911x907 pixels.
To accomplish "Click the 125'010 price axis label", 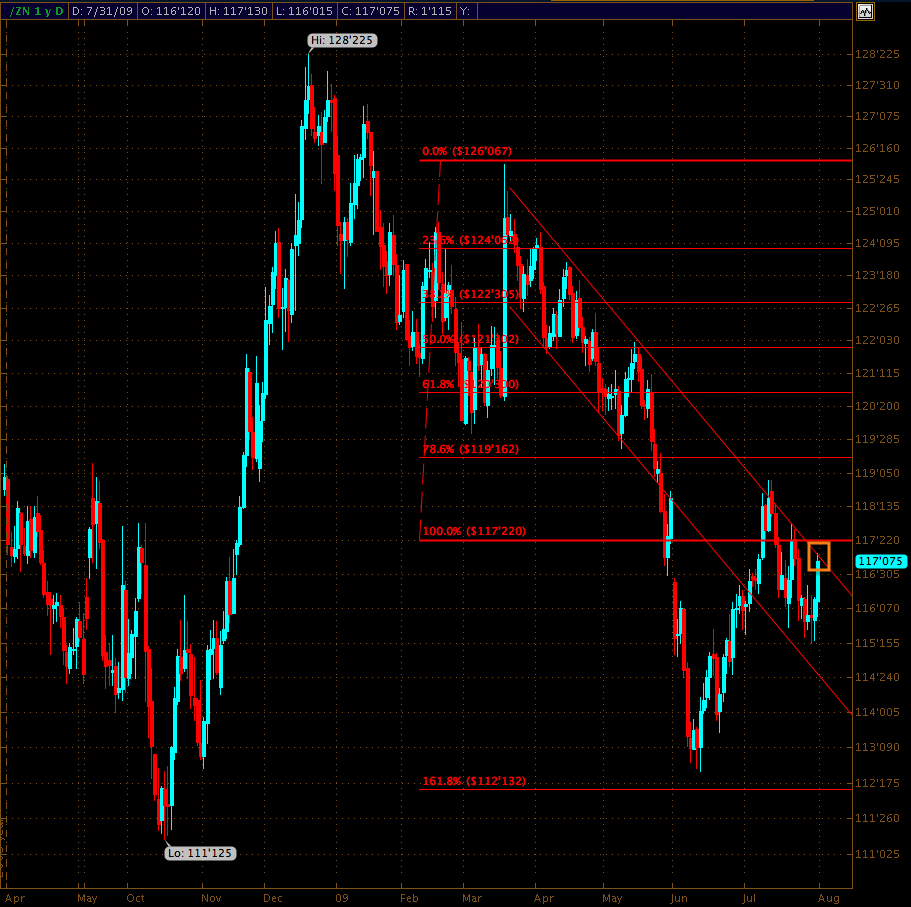I will [877, 211].
